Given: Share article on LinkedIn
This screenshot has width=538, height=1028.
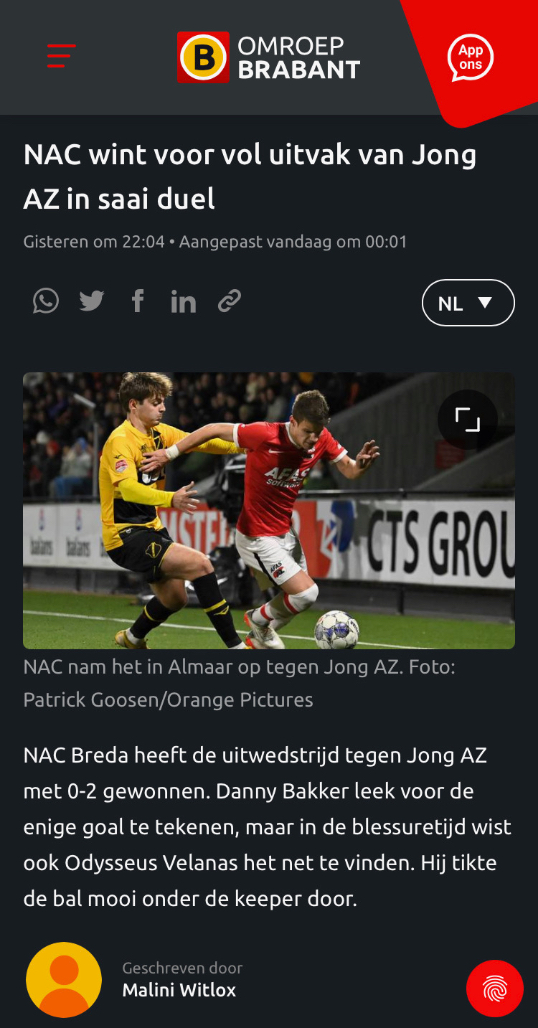Looking at the screenshot, I should [183, 302].
